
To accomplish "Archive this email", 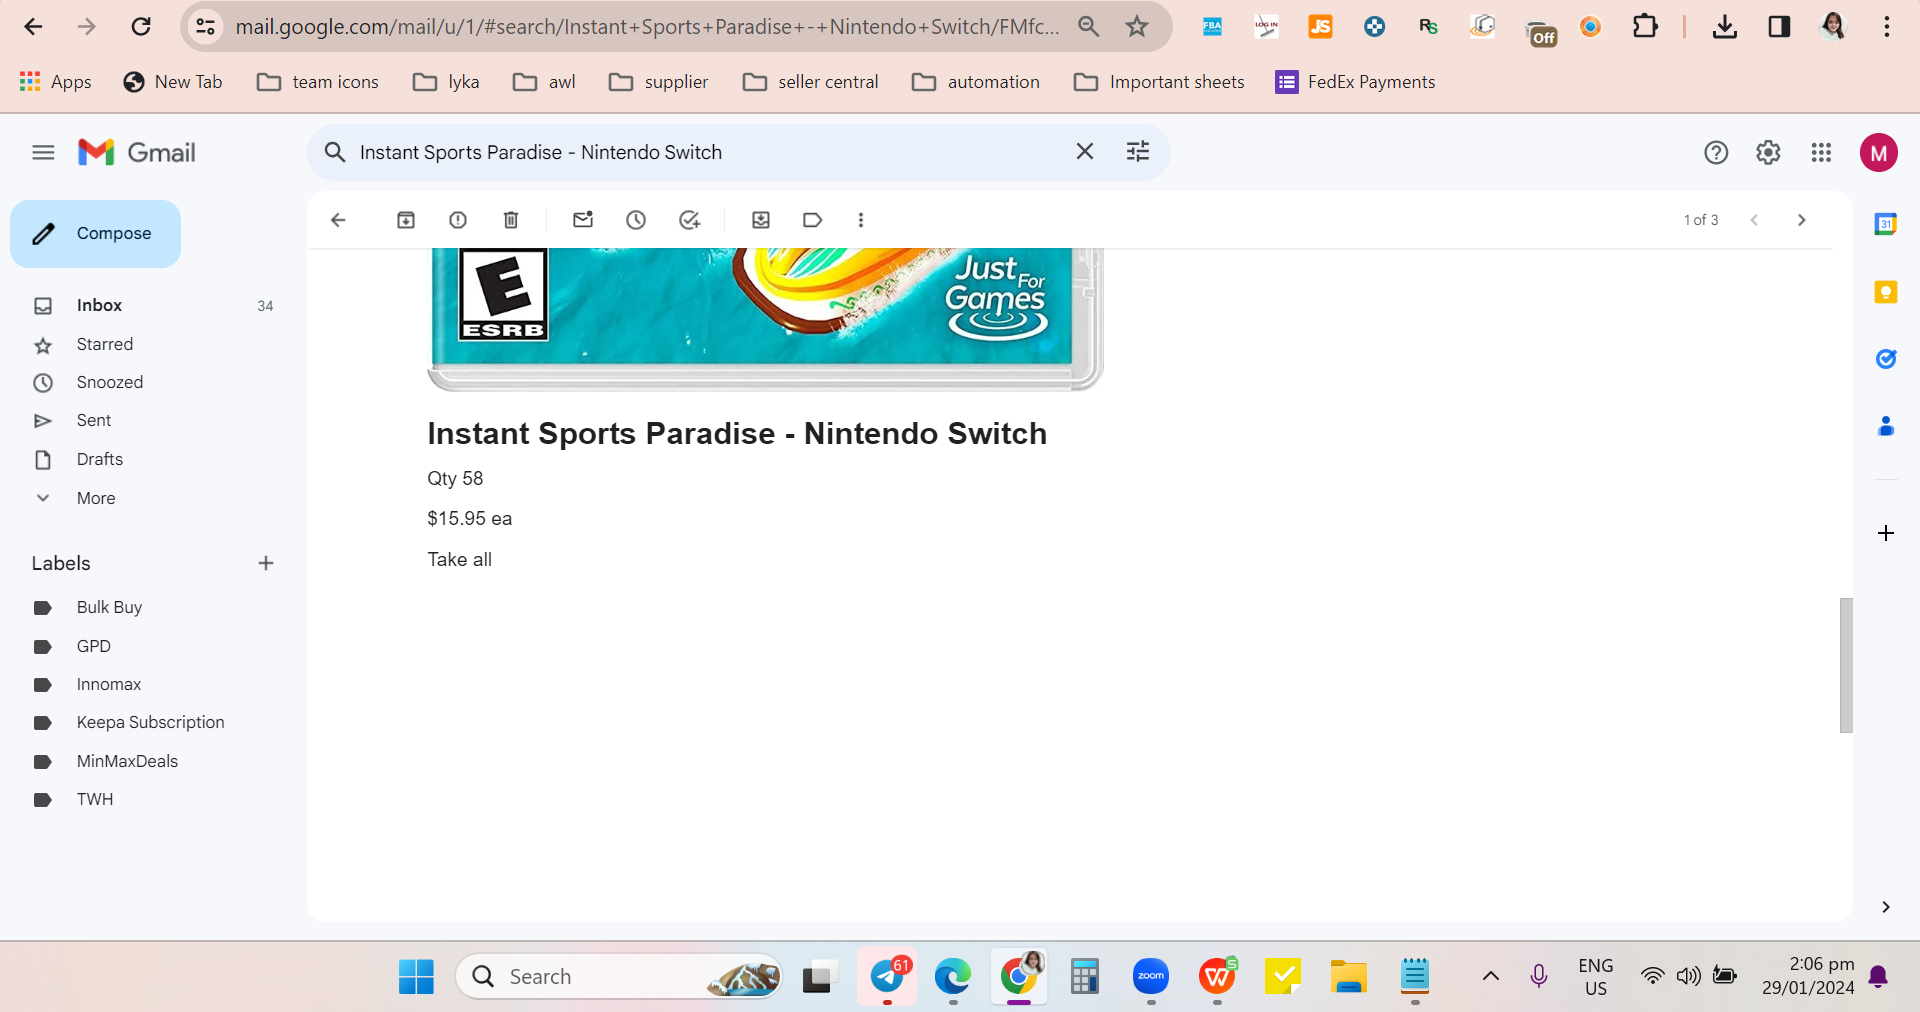I will [x=406, y=220].
